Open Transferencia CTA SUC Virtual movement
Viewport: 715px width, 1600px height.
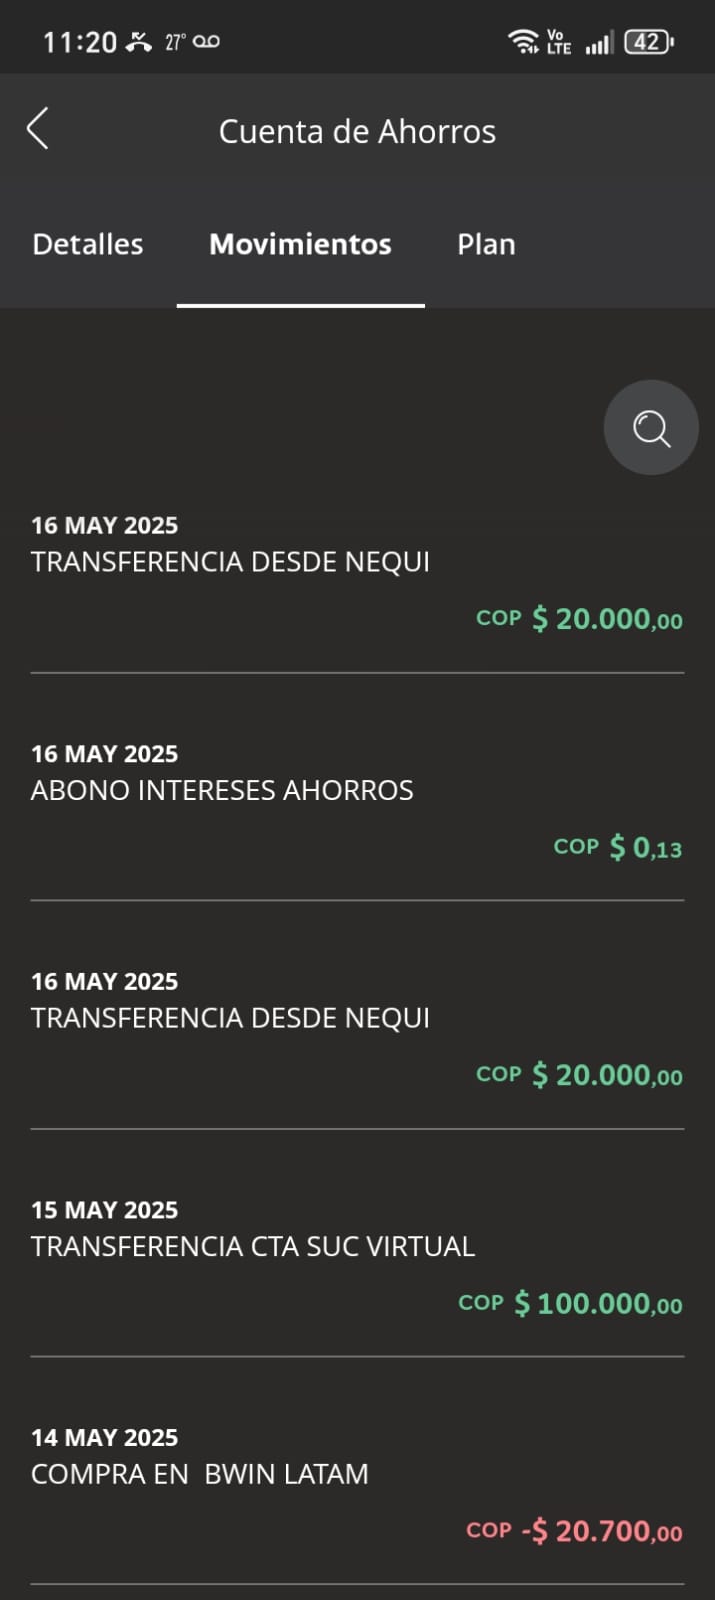click(x=253, y=1246)
